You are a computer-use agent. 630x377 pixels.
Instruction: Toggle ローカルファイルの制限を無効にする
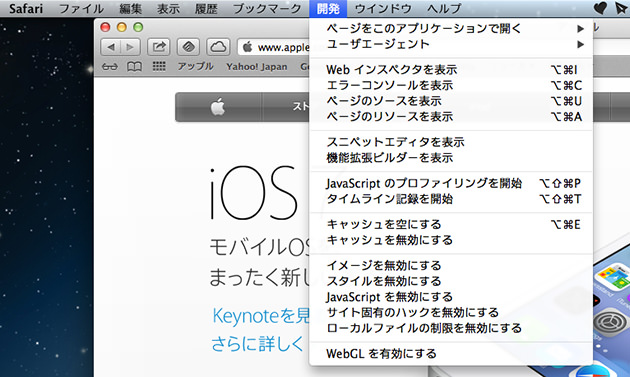tap(451, 328)
